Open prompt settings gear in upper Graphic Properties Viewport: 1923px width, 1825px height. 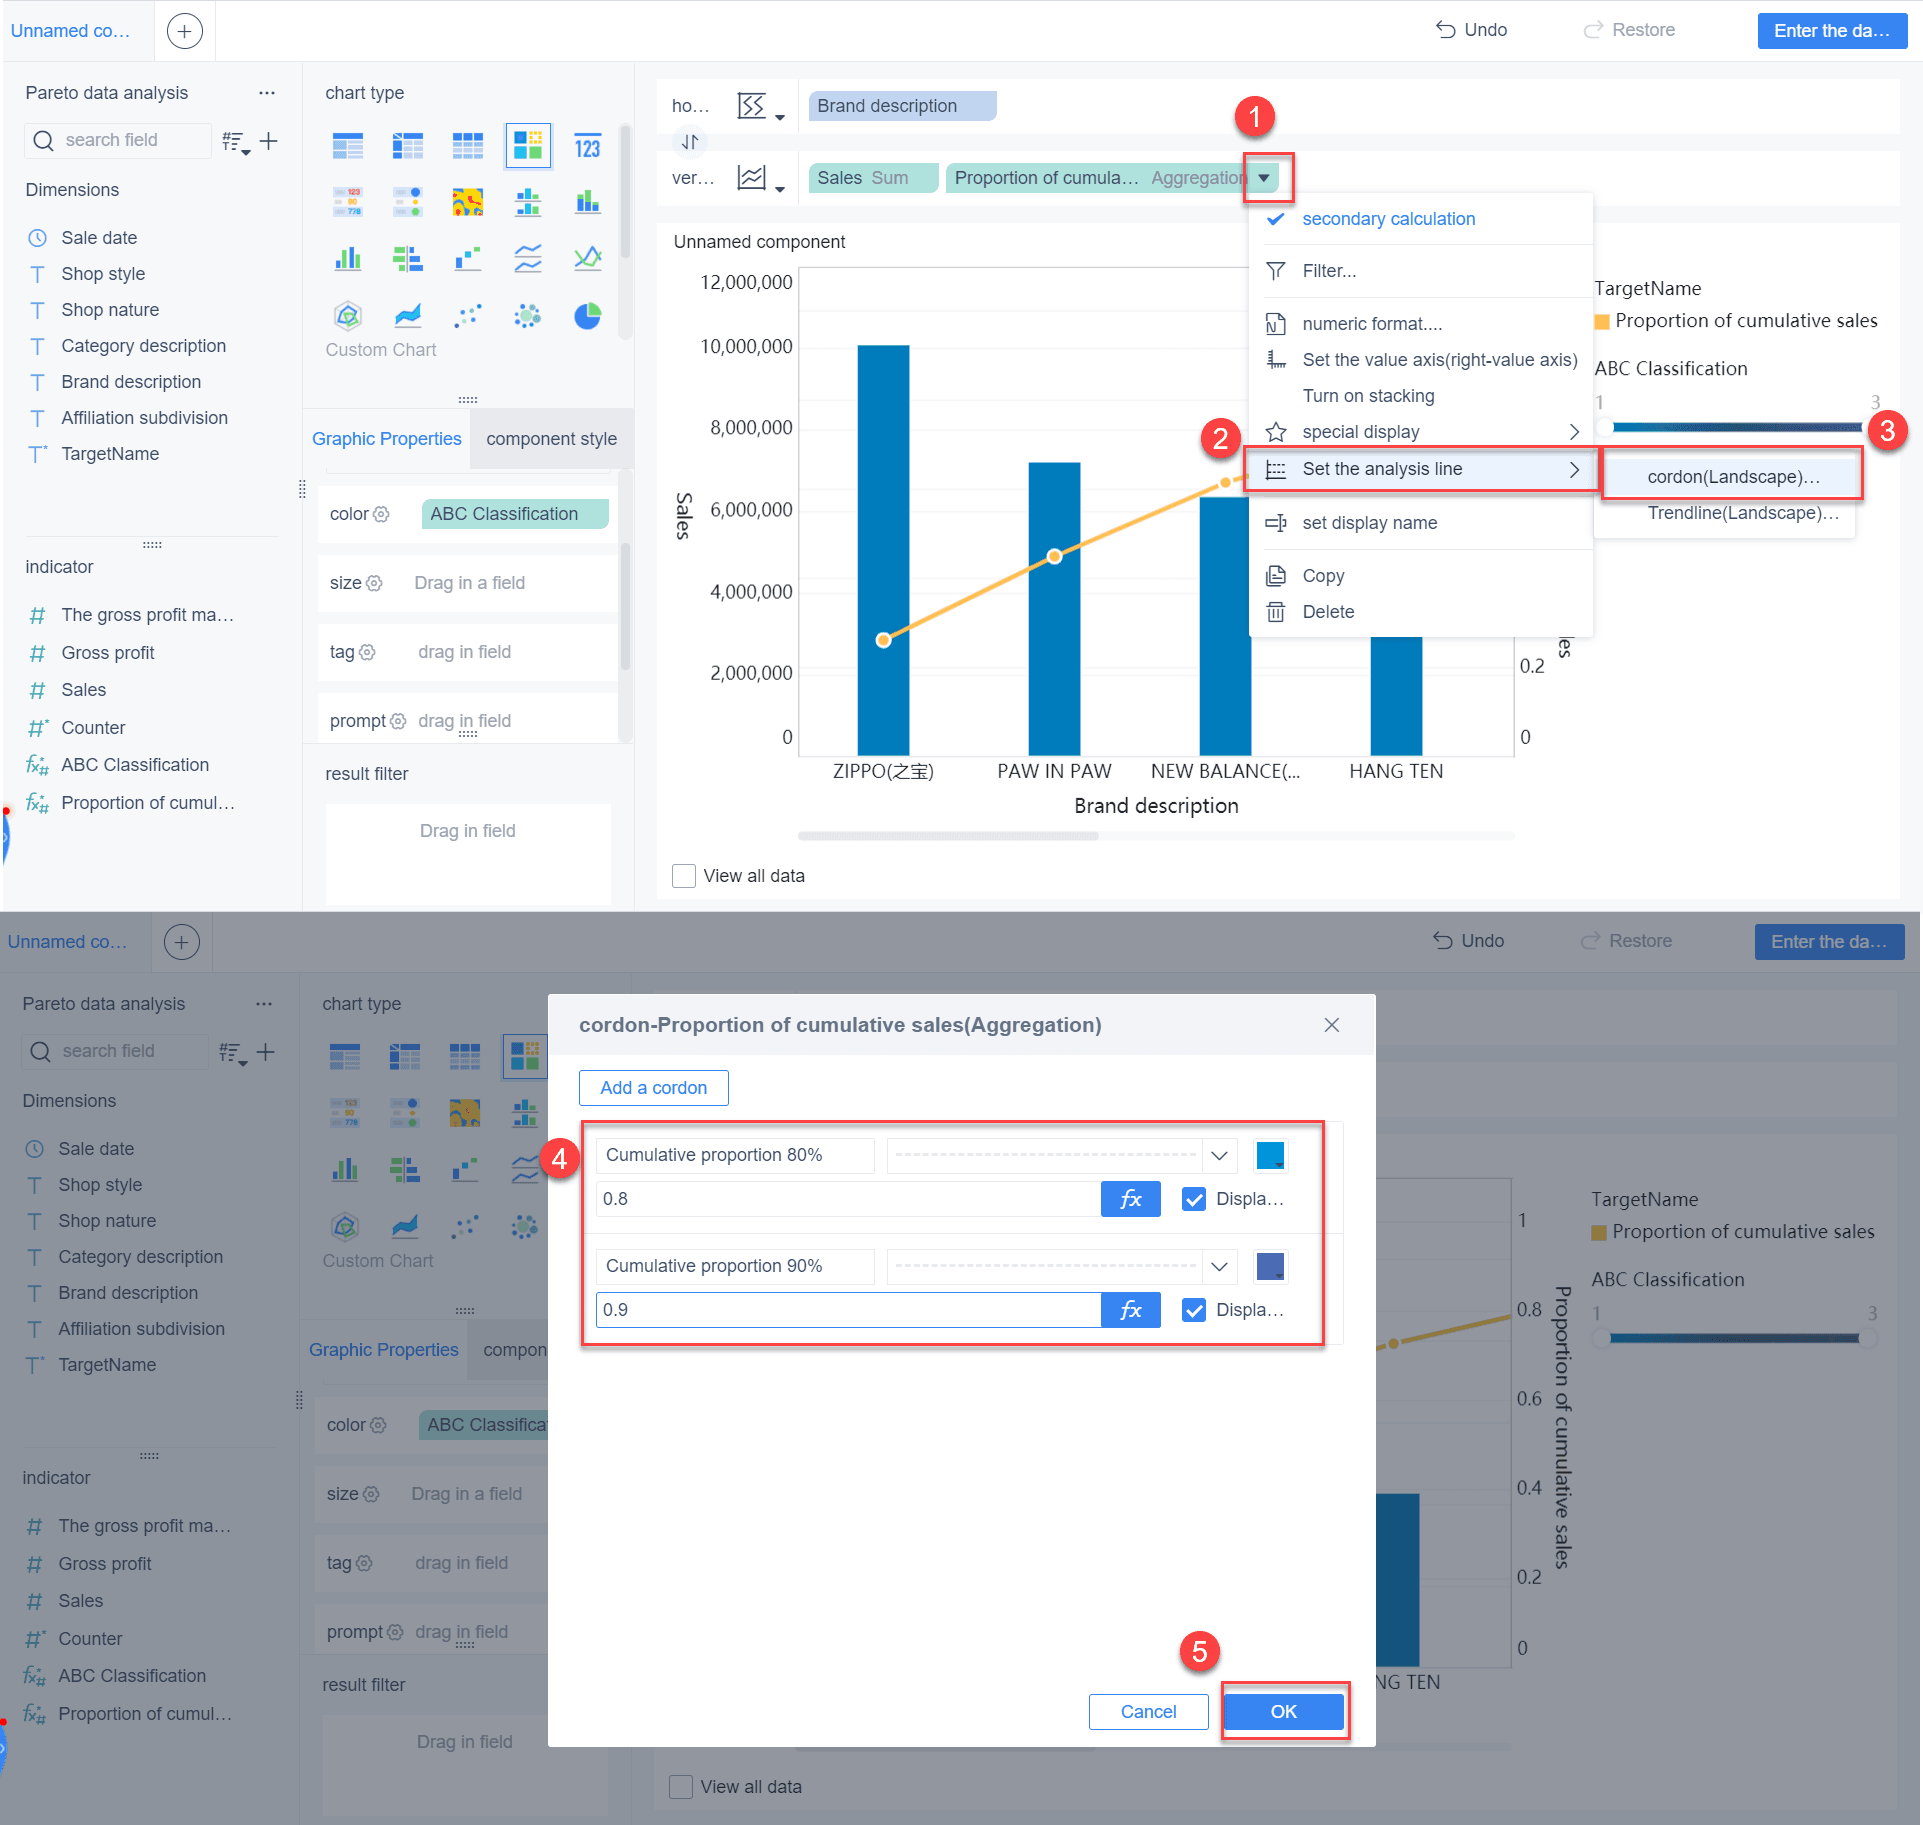(398, 721)
